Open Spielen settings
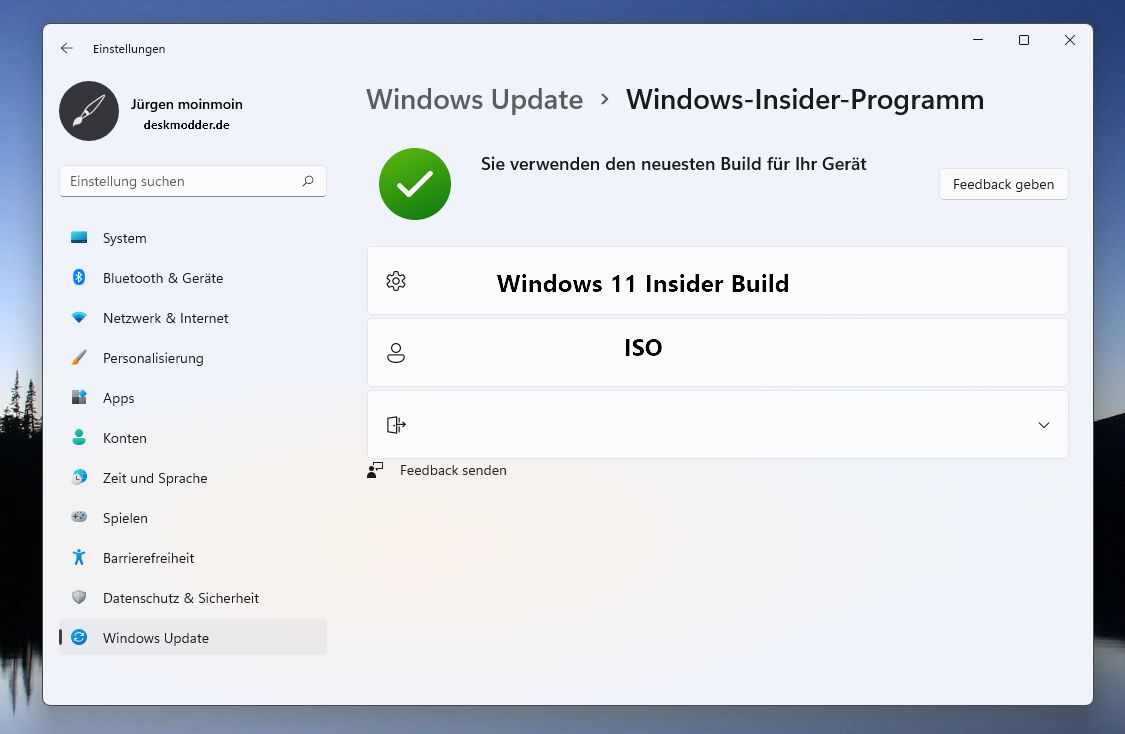The height and width of the screenshot is (734, 1125). point(192,518)
